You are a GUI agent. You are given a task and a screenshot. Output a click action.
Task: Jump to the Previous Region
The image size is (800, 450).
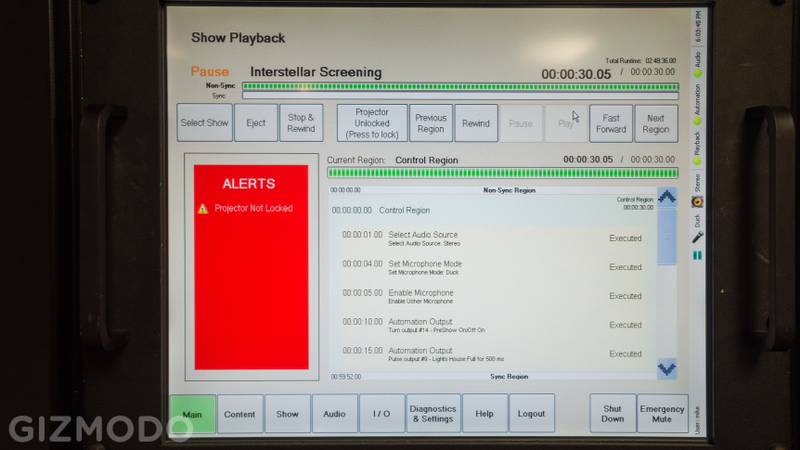pyautogui.click(x=431, y=123)
